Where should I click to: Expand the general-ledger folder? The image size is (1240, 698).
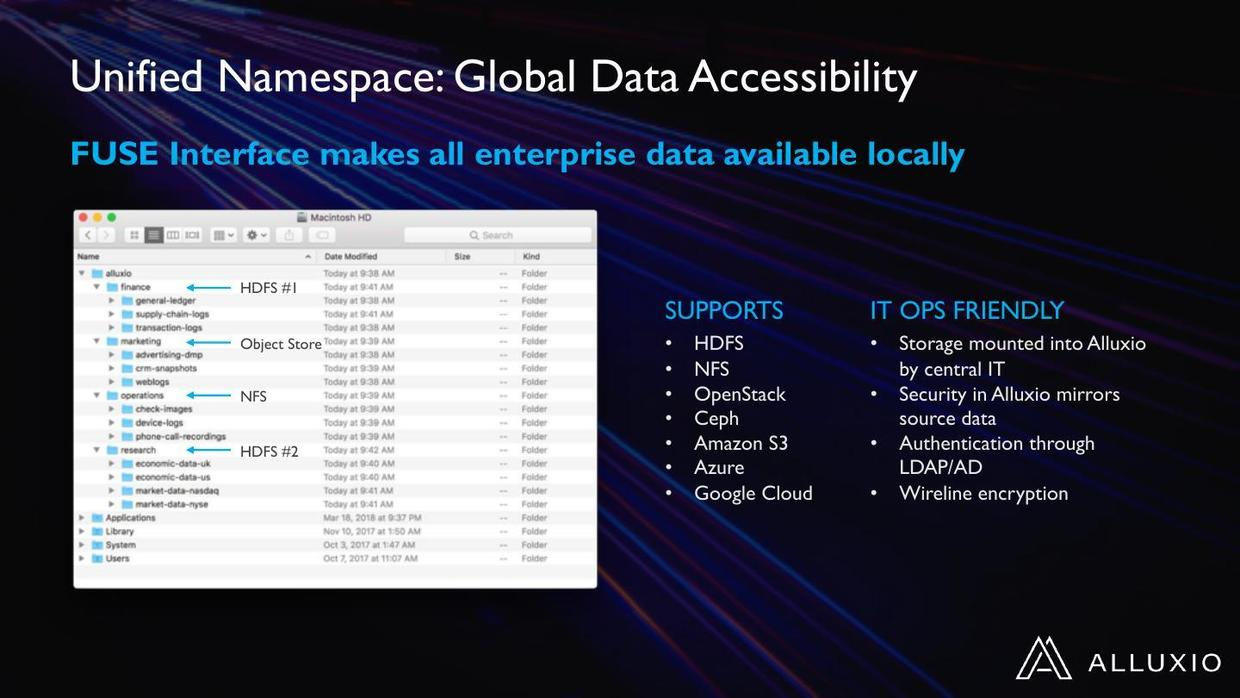(x=112, y=301)
